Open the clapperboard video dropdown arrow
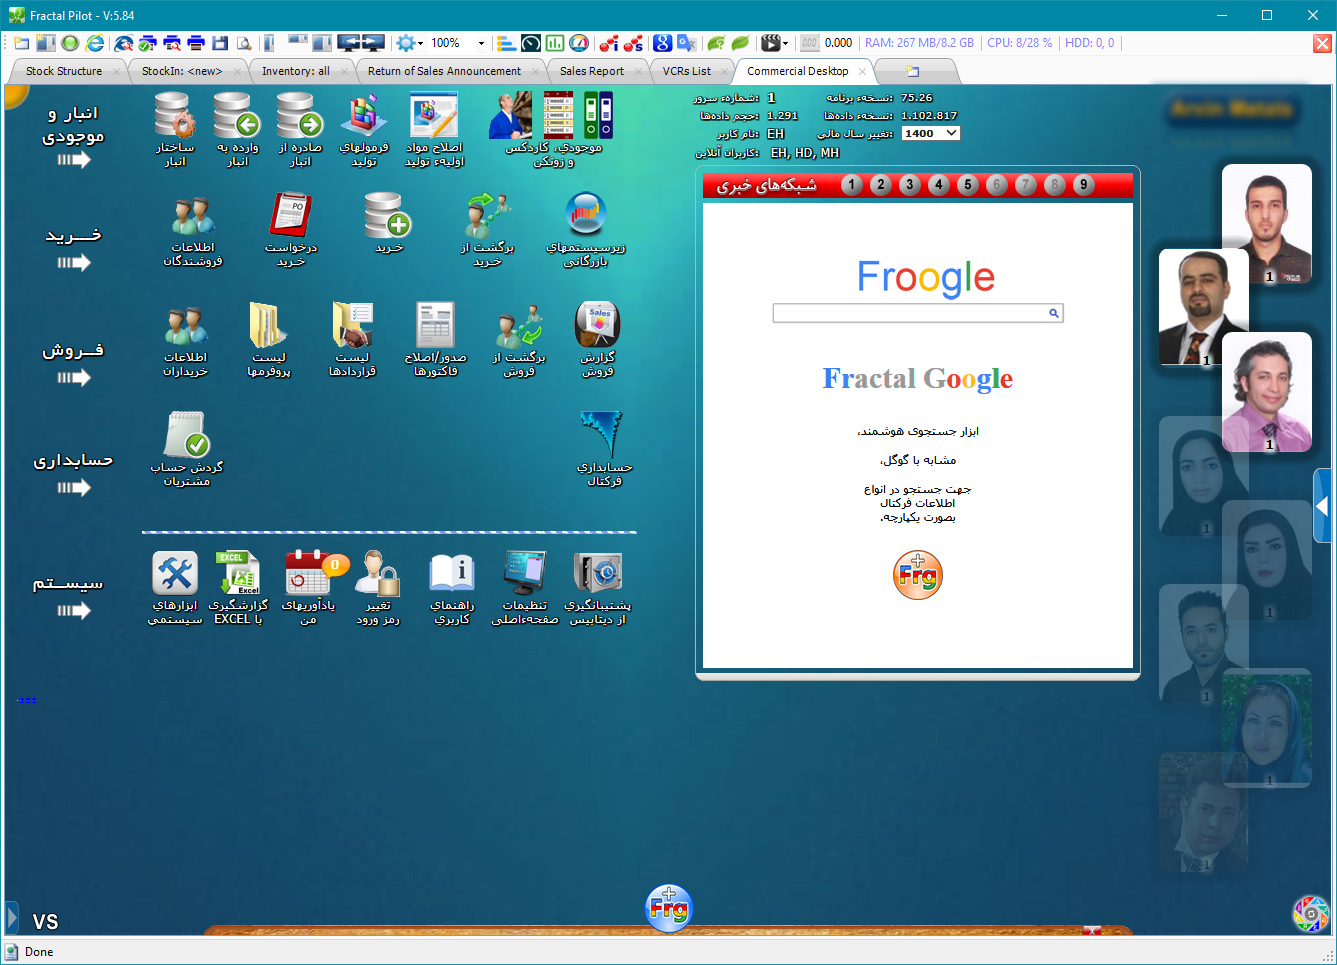1337x965 pixels. [x=786, y=43]
